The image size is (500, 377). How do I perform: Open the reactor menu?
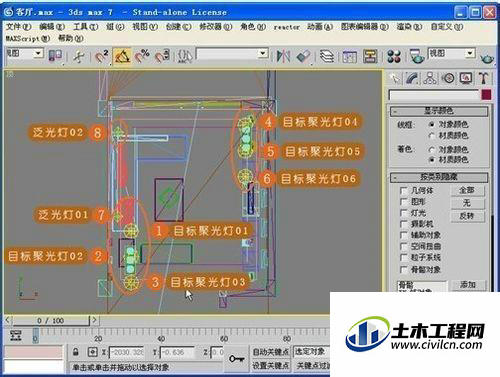[x=286, y=27]
